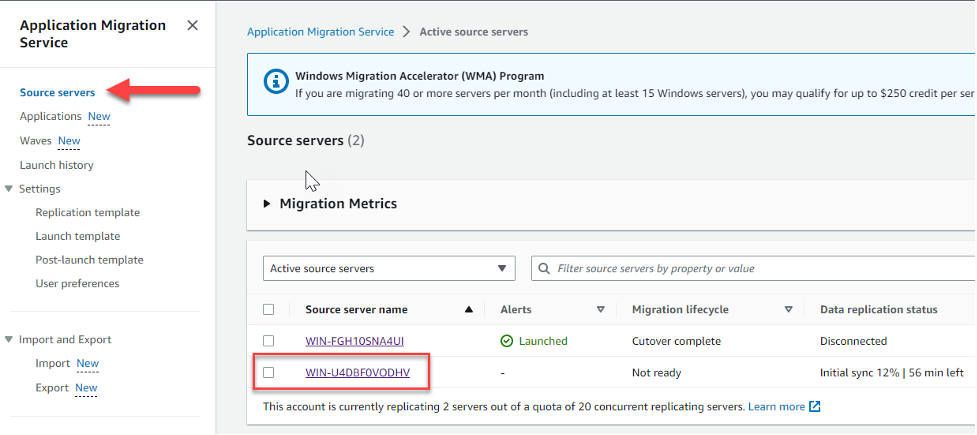The width and height of the screenshot is (977, 435).
Task: Check the WIN-U4DBF0VODHV server row
Action: pos(268,373)
